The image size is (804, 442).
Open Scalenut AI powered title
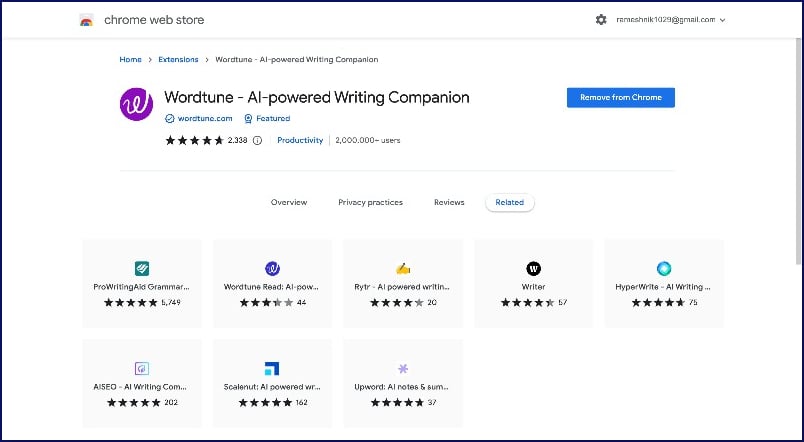pyautogui.click(x=272, y=387)
